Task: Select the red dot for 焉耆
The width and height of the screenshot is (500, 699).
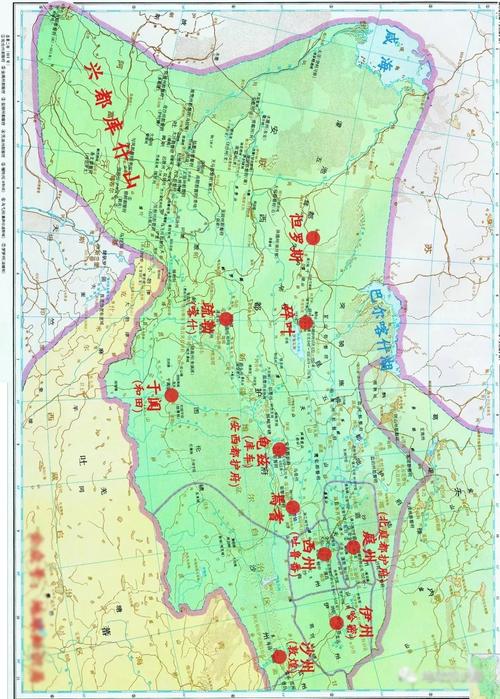Action: 292,507
